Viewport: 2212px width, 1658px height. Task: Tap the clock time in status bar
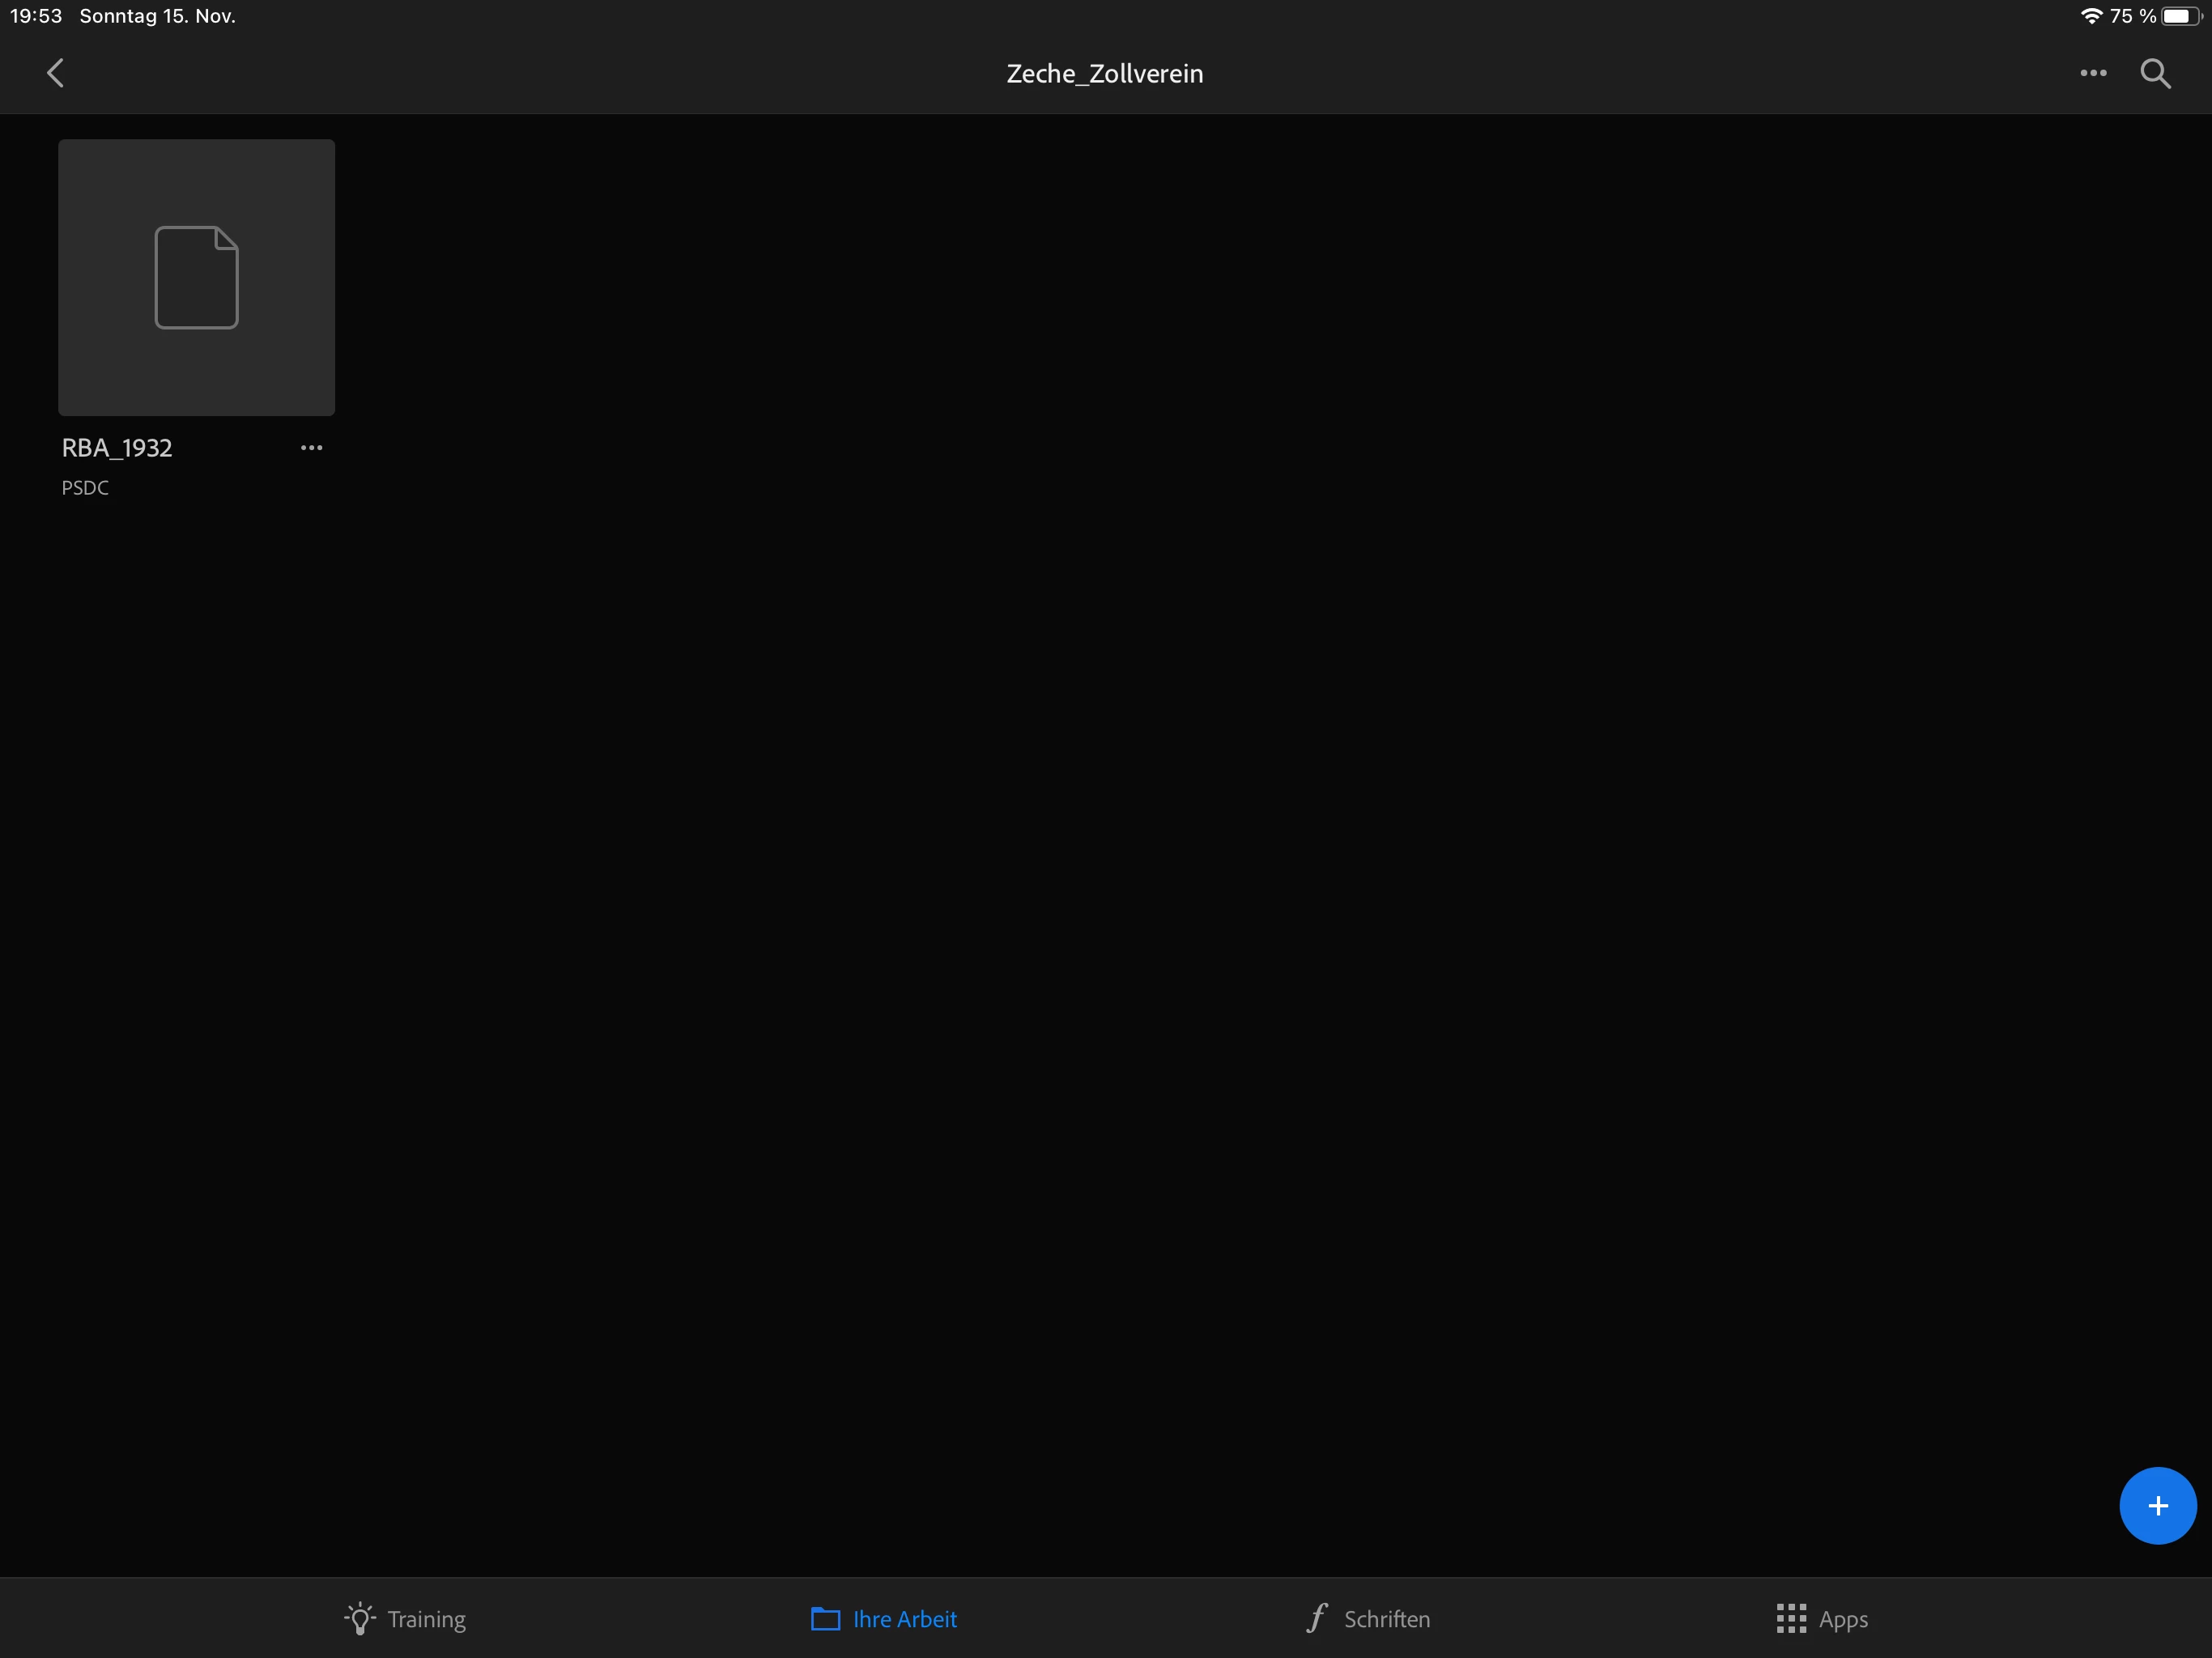tap(36, 16)
